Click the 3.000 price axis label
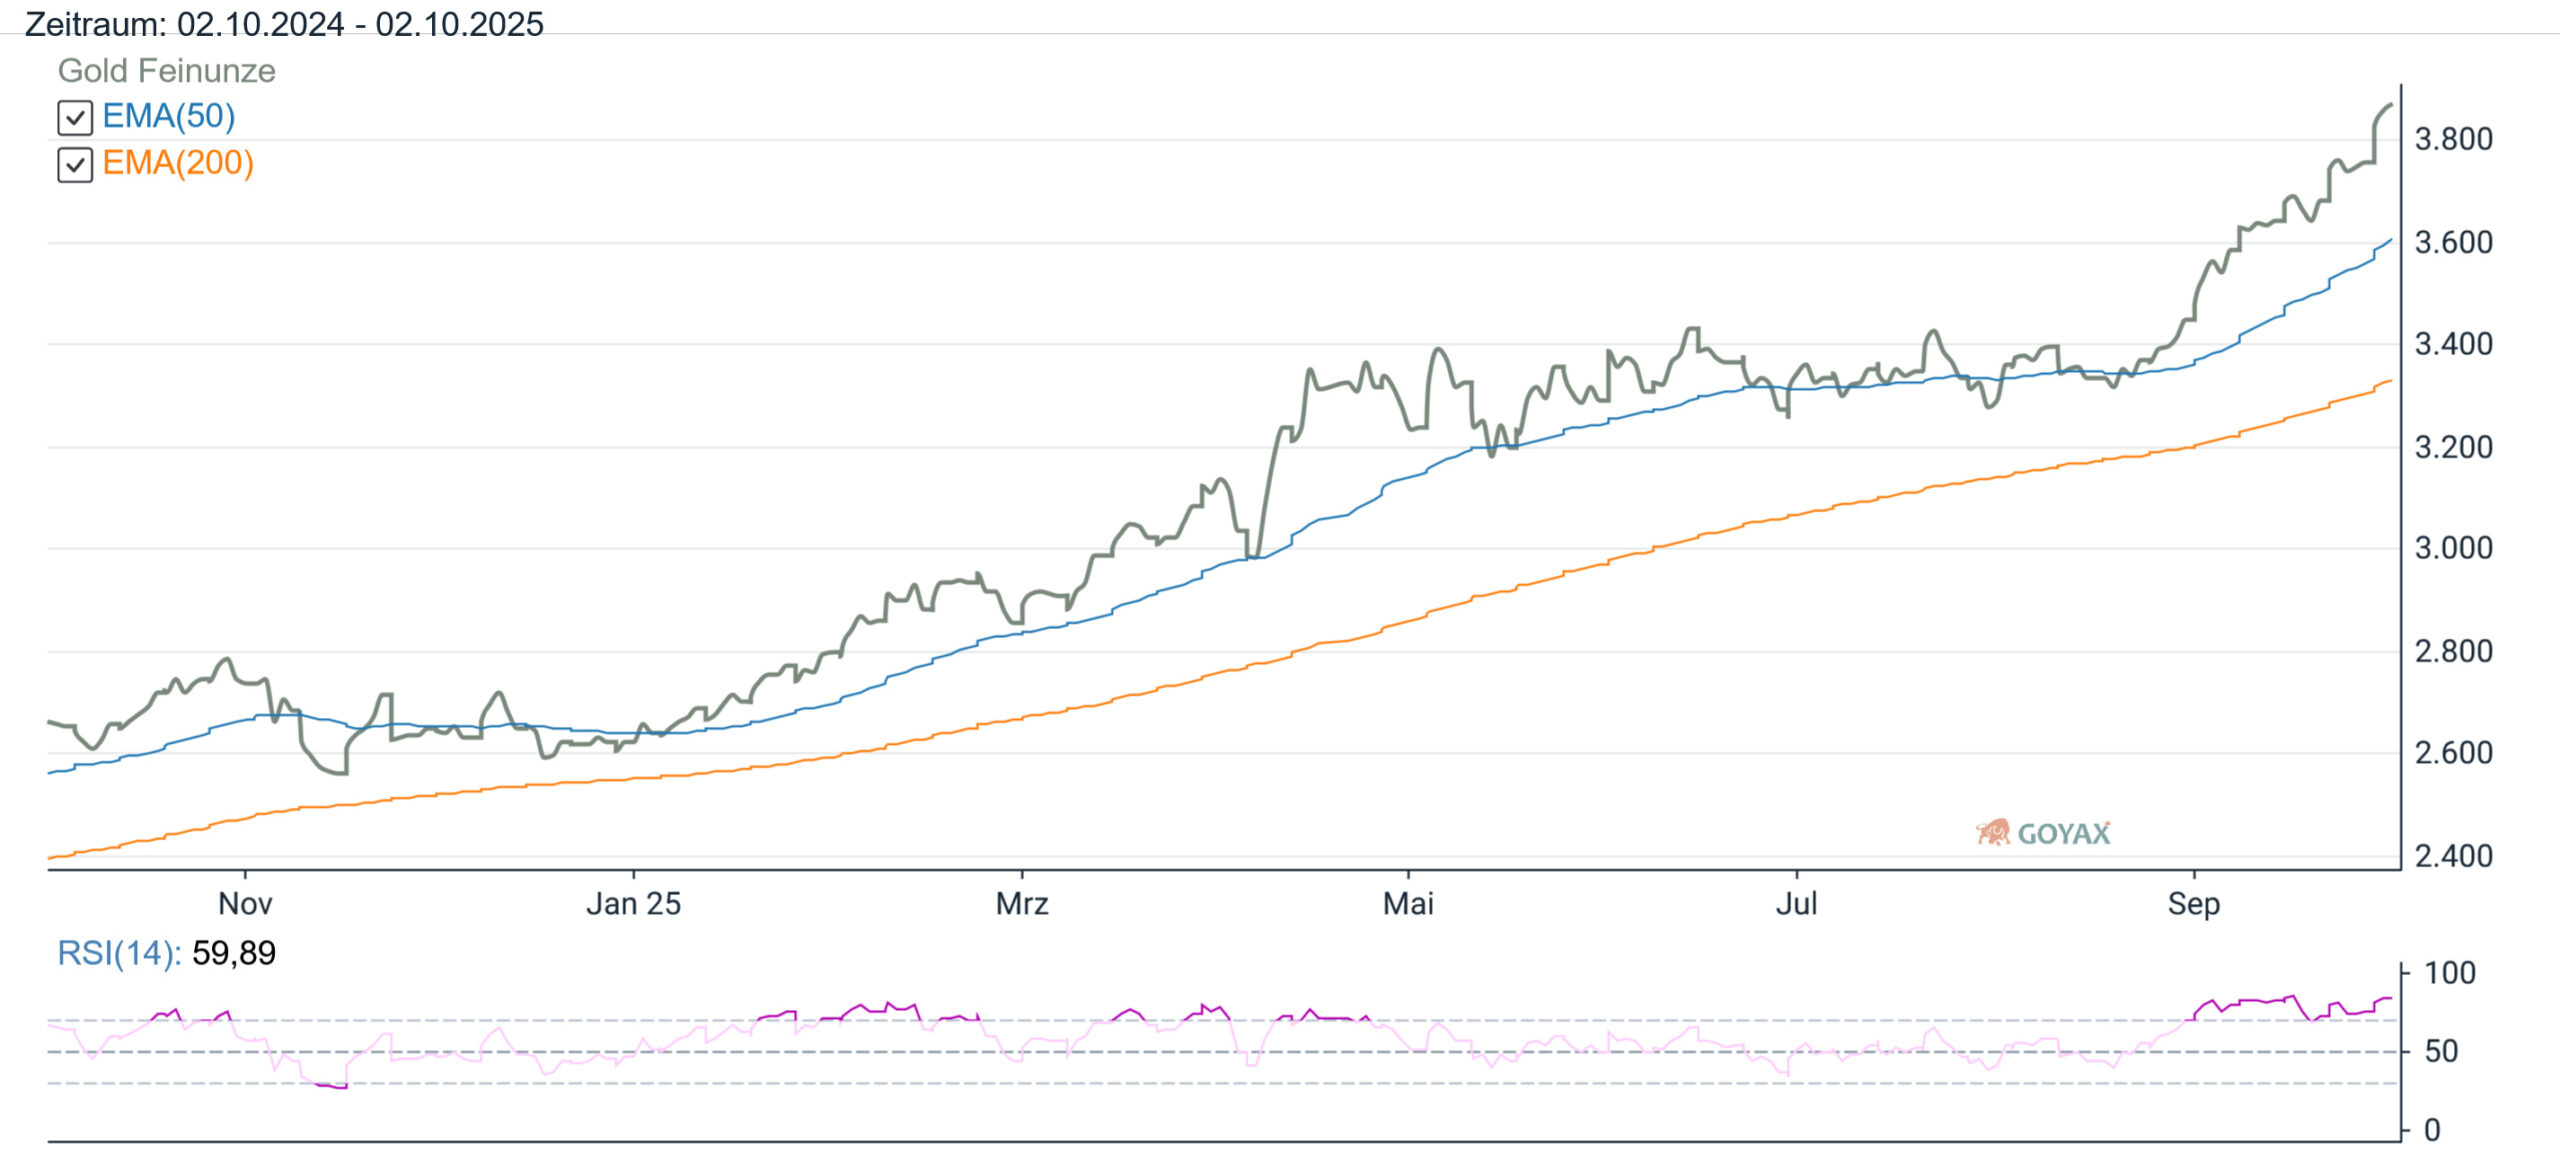The height and width of the screenshot is (1152, 2560). point(2453,548)
